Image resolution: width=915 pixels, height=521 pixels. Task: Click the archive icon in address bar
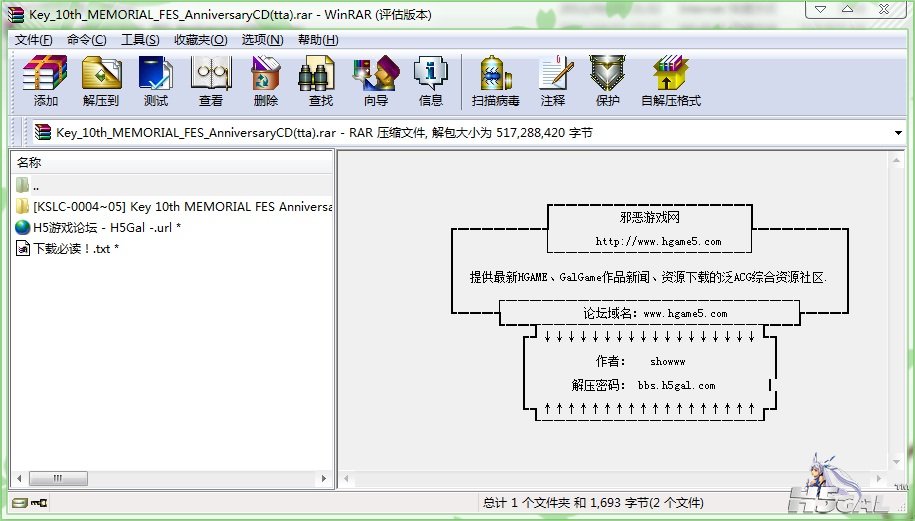pos(42,132)
